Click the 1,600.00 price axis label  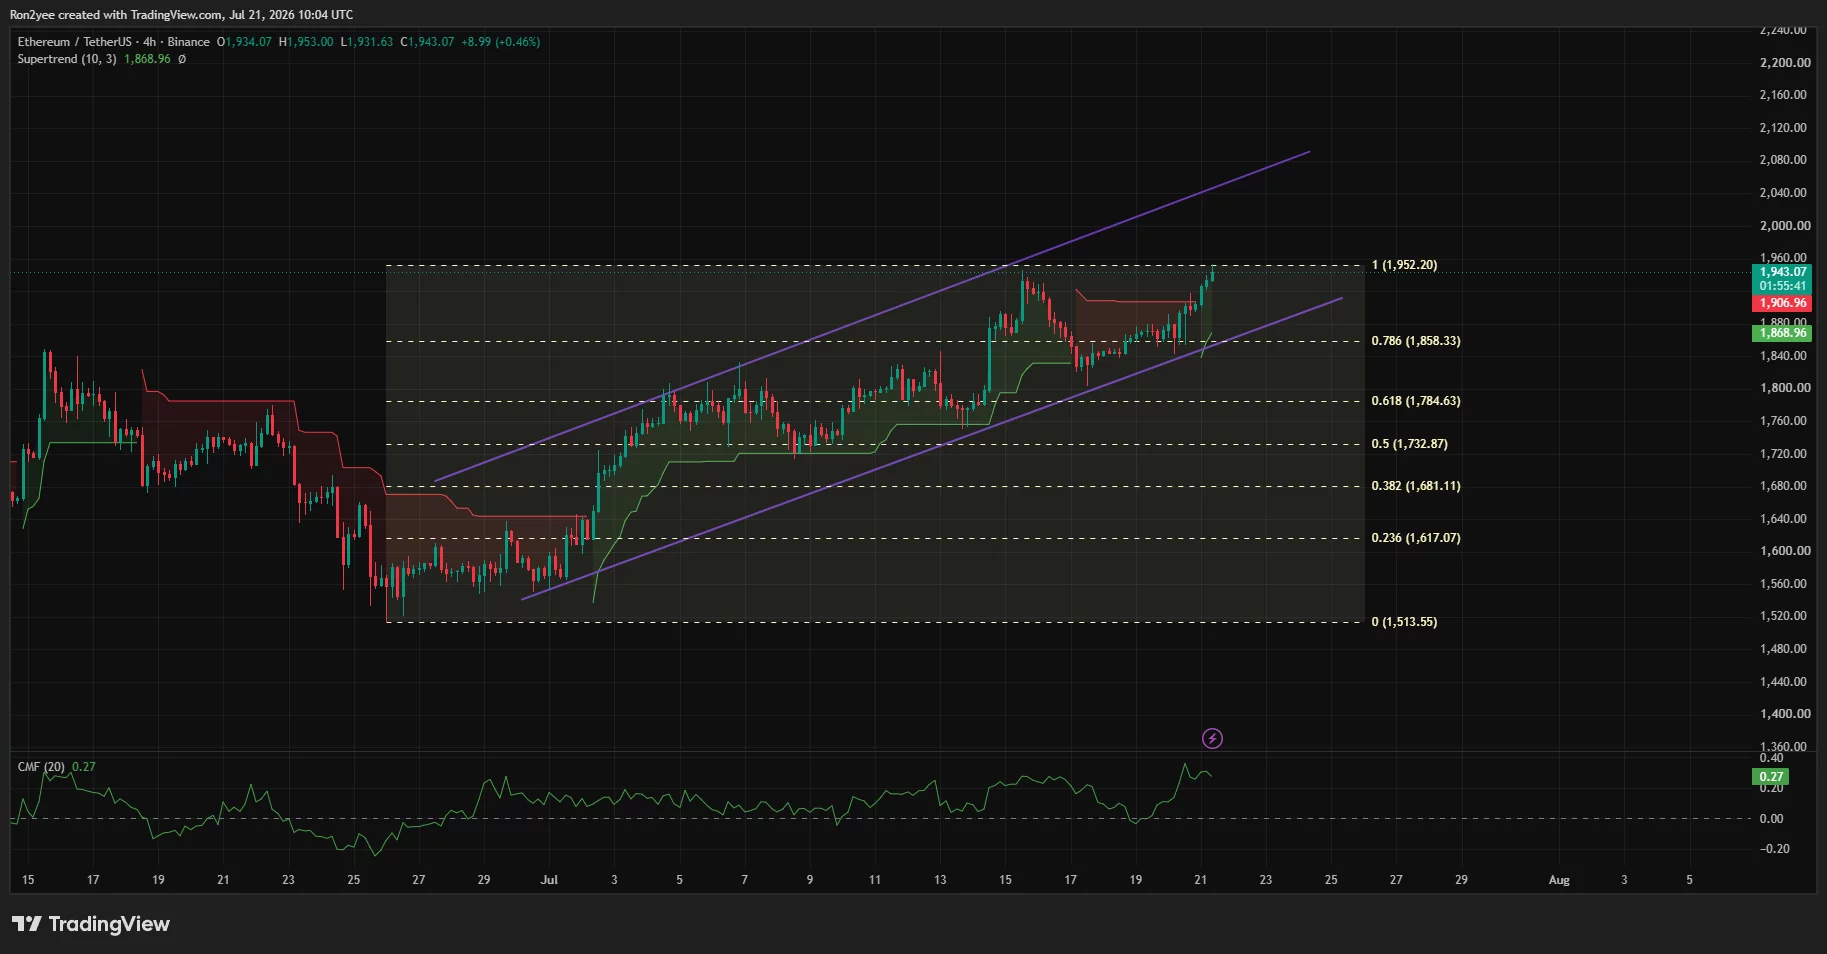1785,551
